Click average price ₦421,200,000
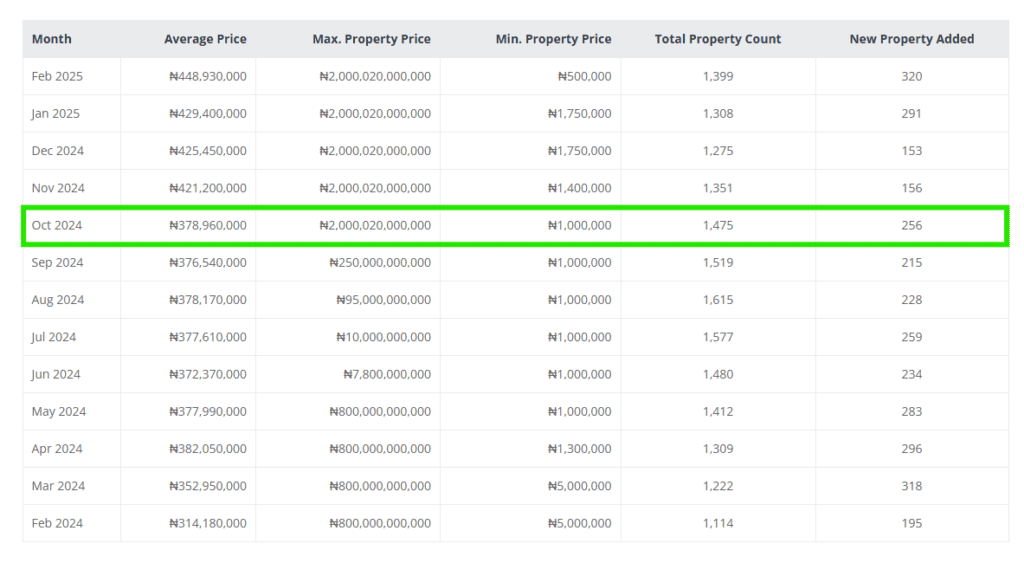1024x563 pixels. (208, 188)
